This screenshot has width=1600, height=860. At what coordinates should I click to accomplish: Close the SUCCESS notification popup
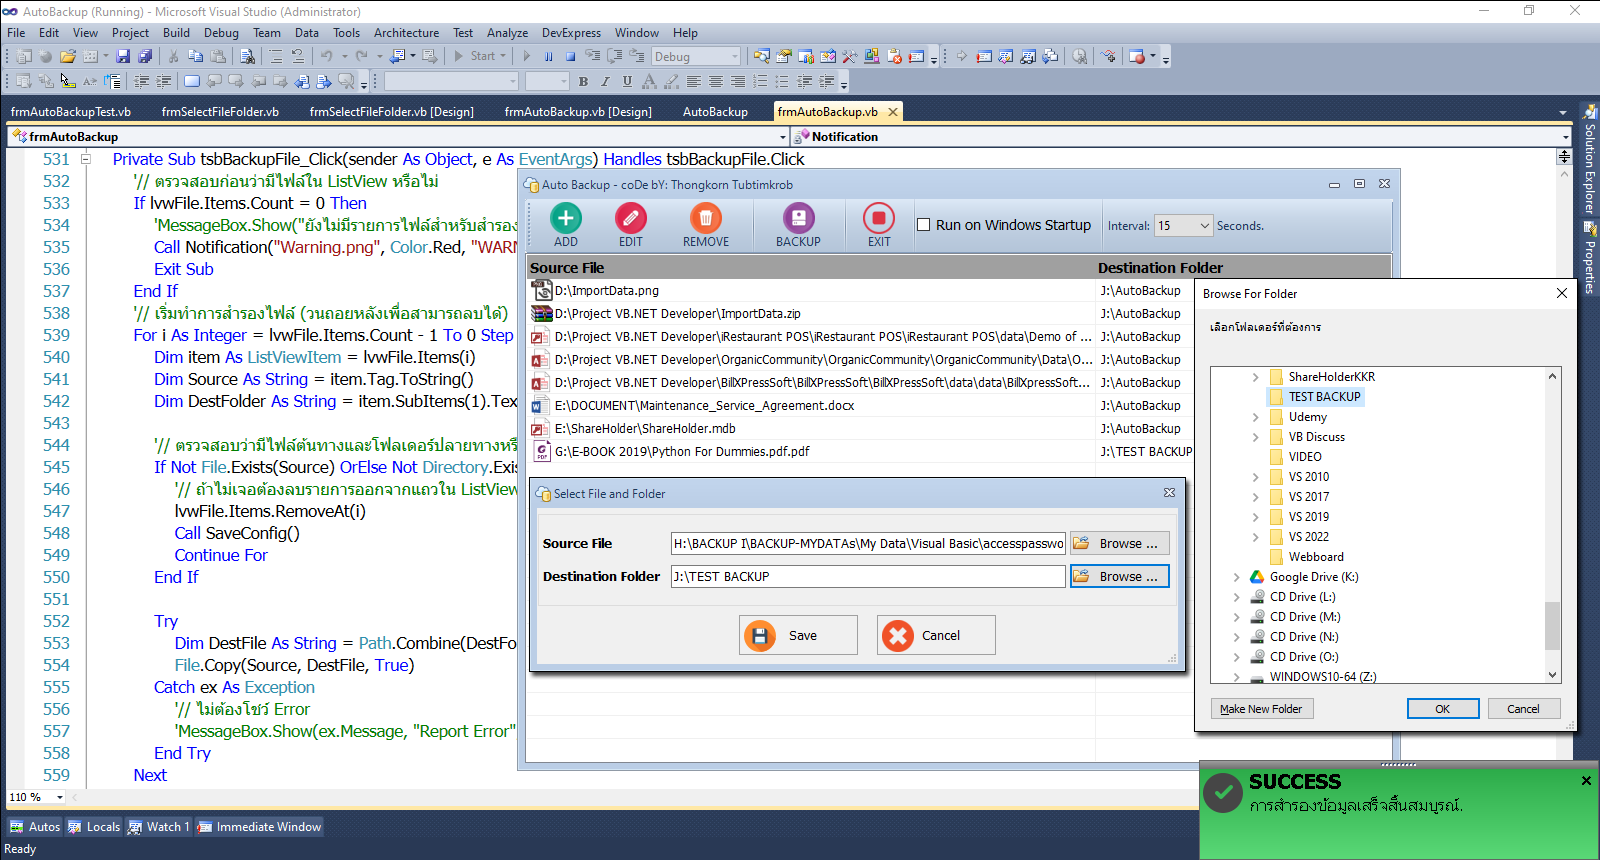1586,781
